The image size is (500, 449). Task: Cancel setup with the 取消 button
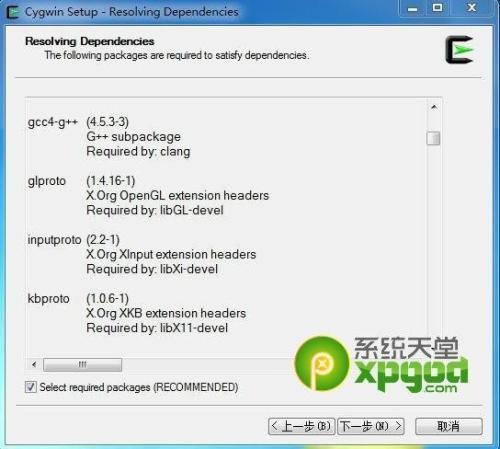[449, 426]
